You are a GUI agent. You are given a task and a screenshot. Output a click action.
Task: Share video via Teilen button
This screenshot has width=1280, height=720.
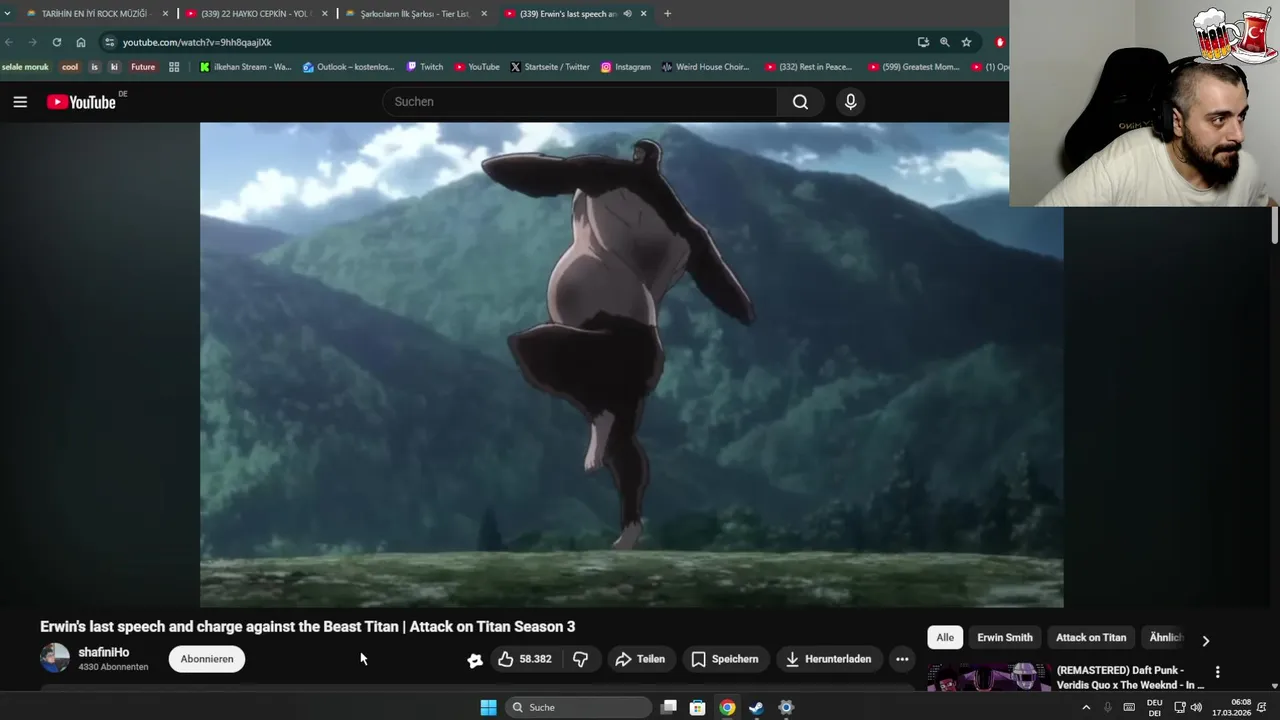coord(640,659)
